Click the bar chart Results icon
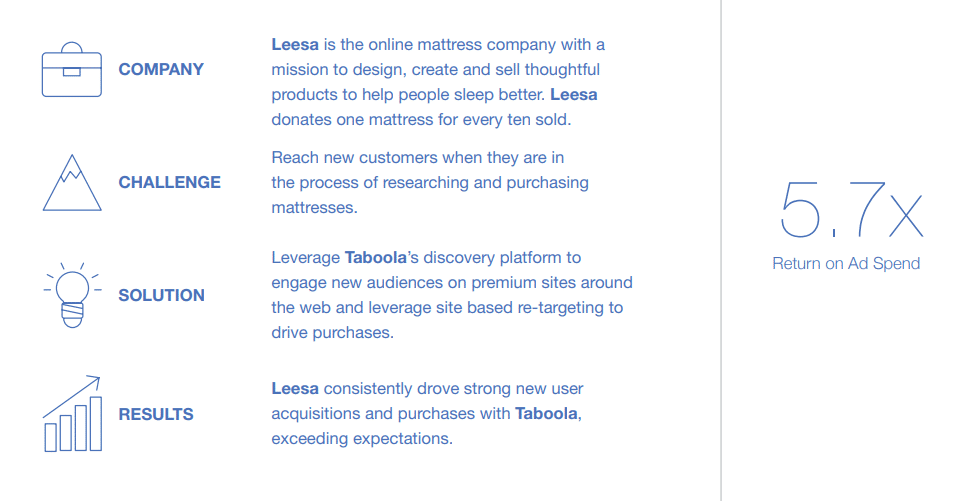Image resolution: width=977 pixels, height=501 pixels. (72, 413)
